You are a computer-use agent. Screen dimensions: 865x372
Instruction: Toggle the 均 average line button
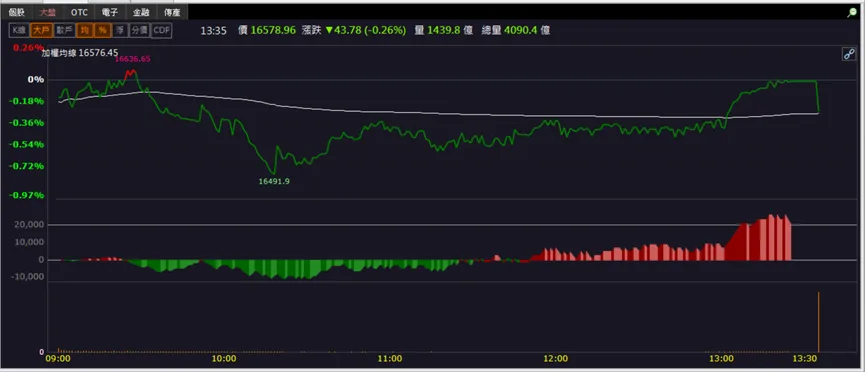[x=84, y=30]
